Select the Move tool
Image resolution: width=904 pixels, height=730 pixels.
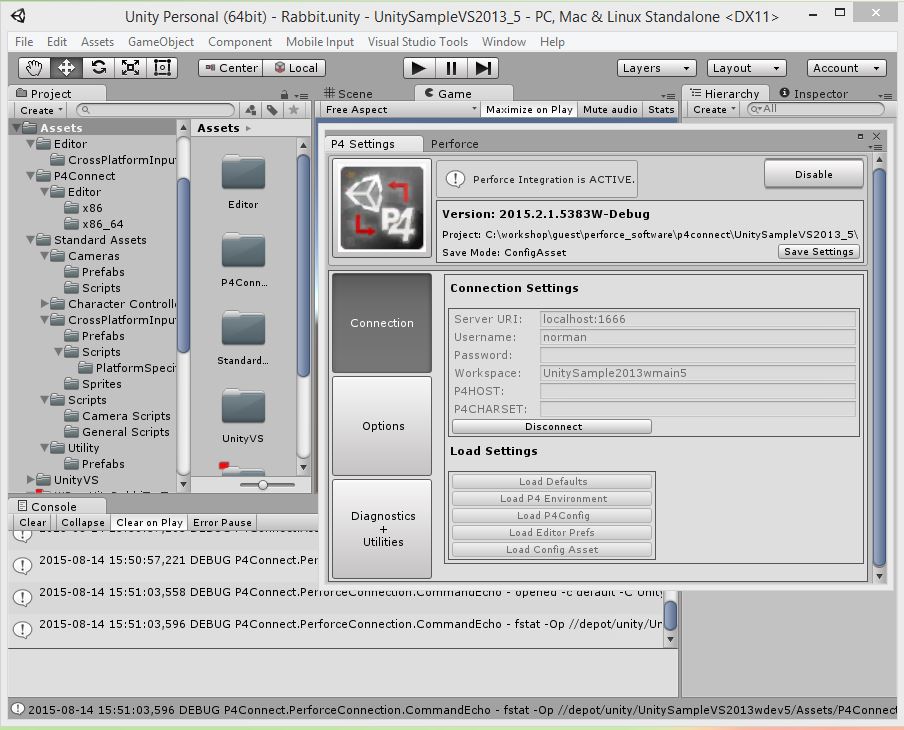[66, 68]
